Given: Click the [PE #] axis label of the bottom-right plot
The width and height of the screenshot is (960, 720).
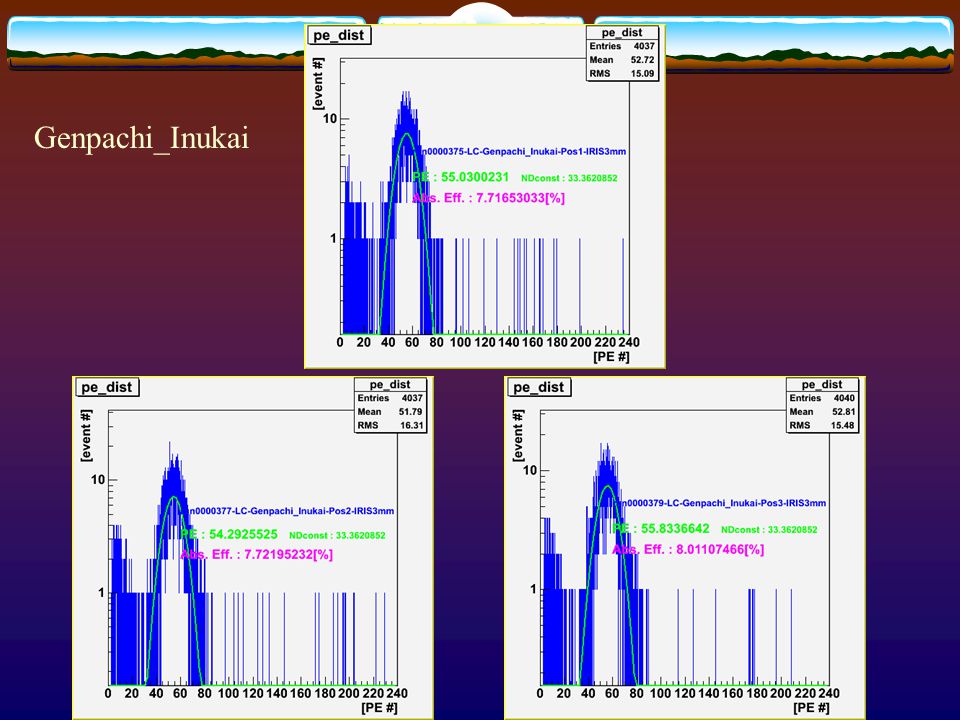Looking at the screenshot, I should [x=811, y=708].
